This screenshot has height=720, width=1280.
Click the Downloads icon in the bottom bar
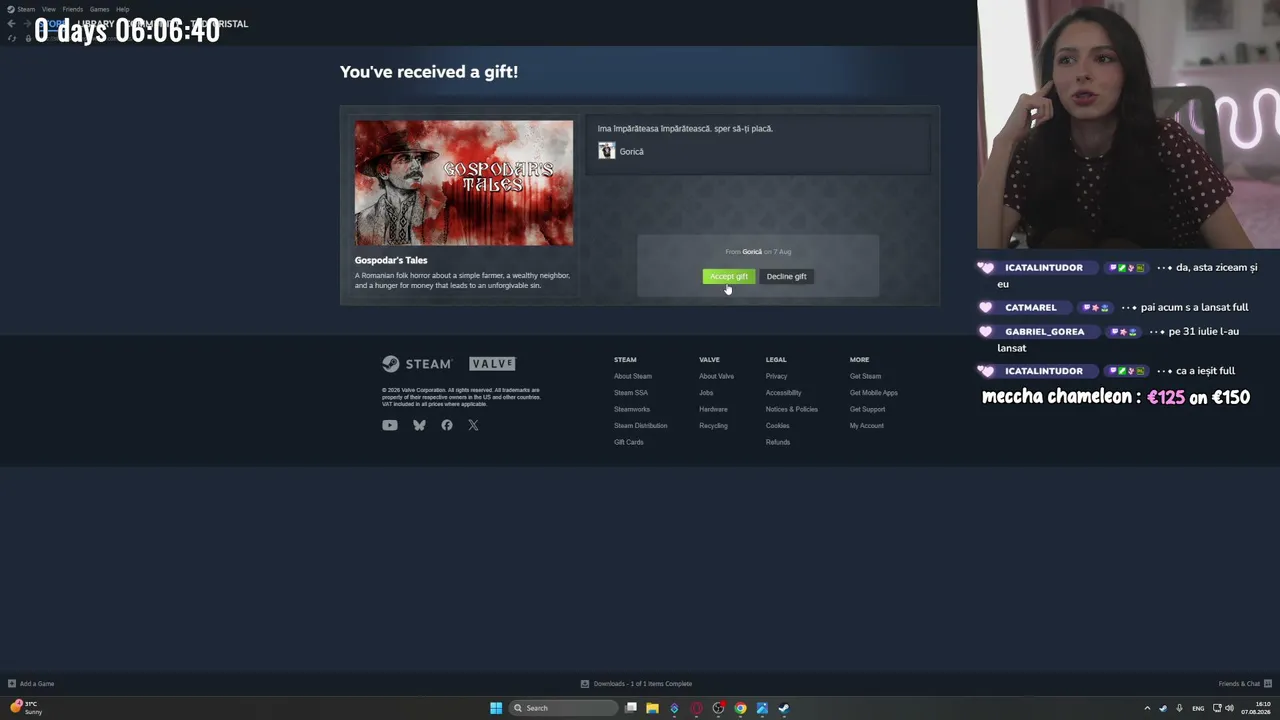coord(585,684)
